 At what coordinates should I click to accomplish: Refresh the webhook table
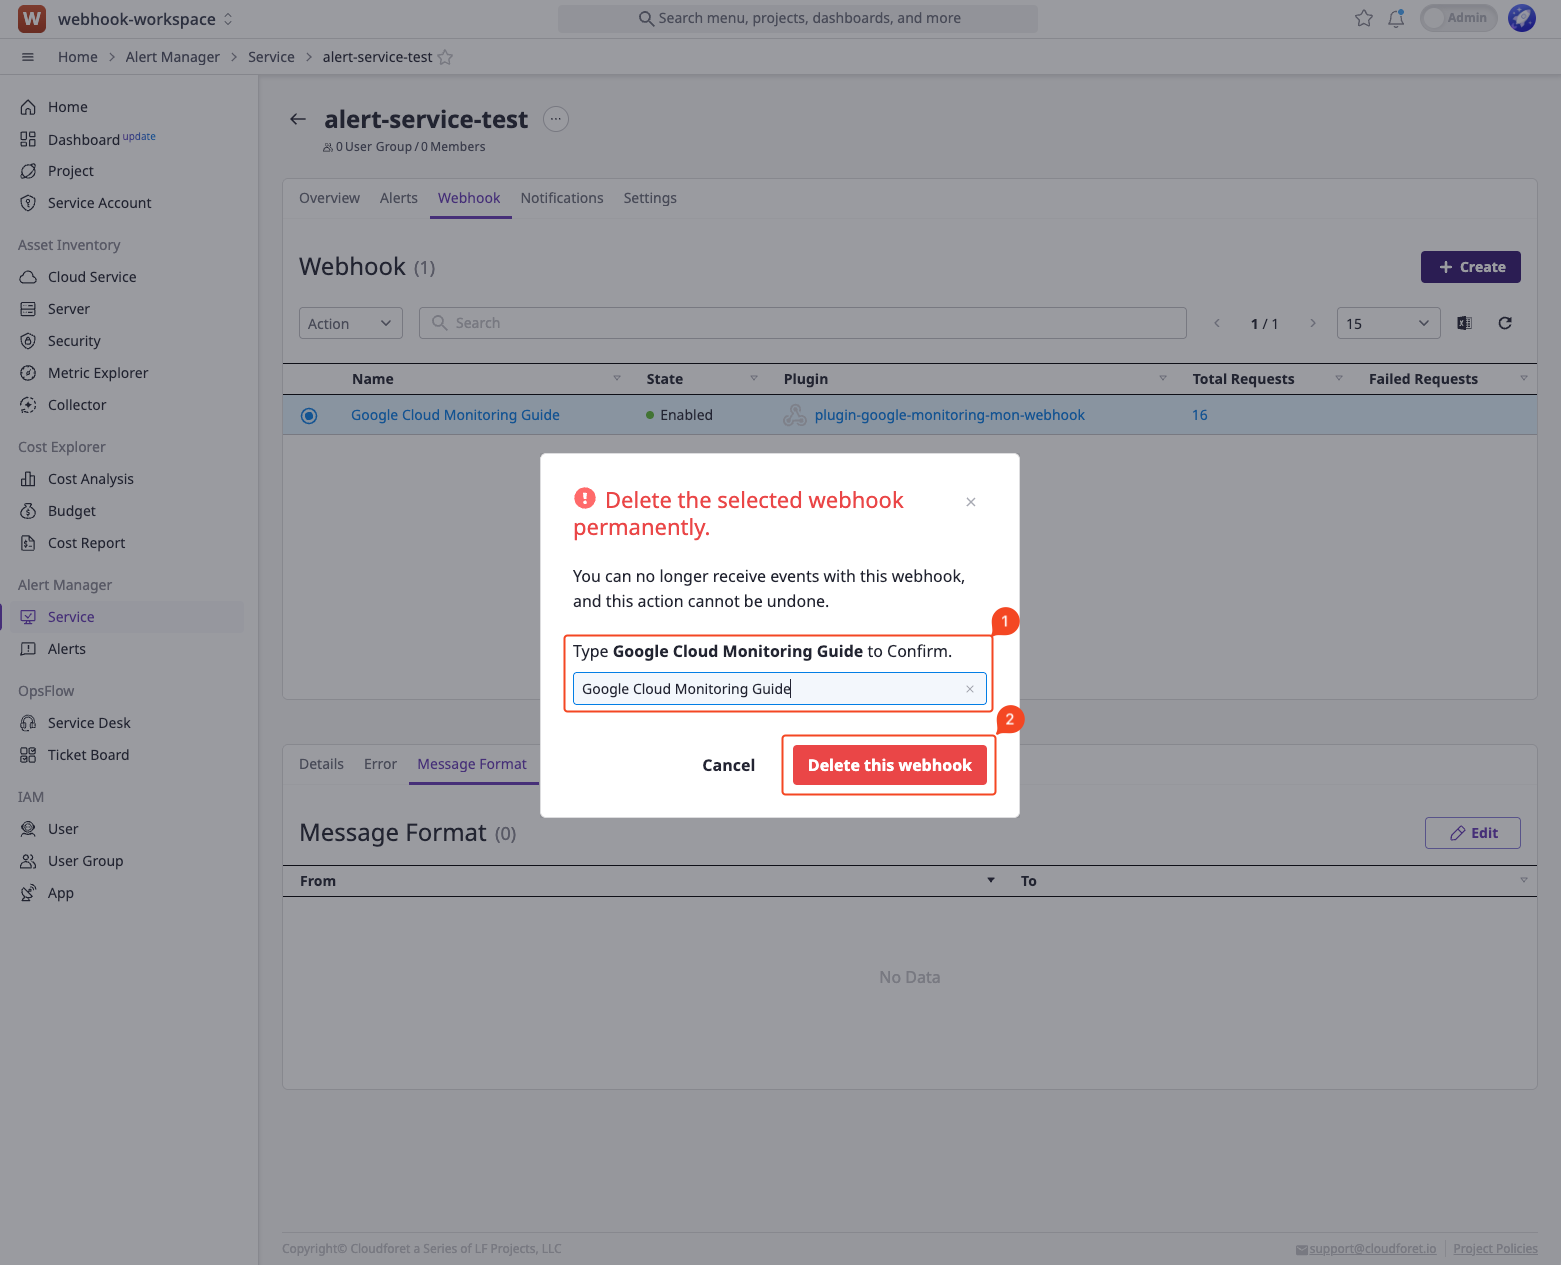coord(1505,323)
